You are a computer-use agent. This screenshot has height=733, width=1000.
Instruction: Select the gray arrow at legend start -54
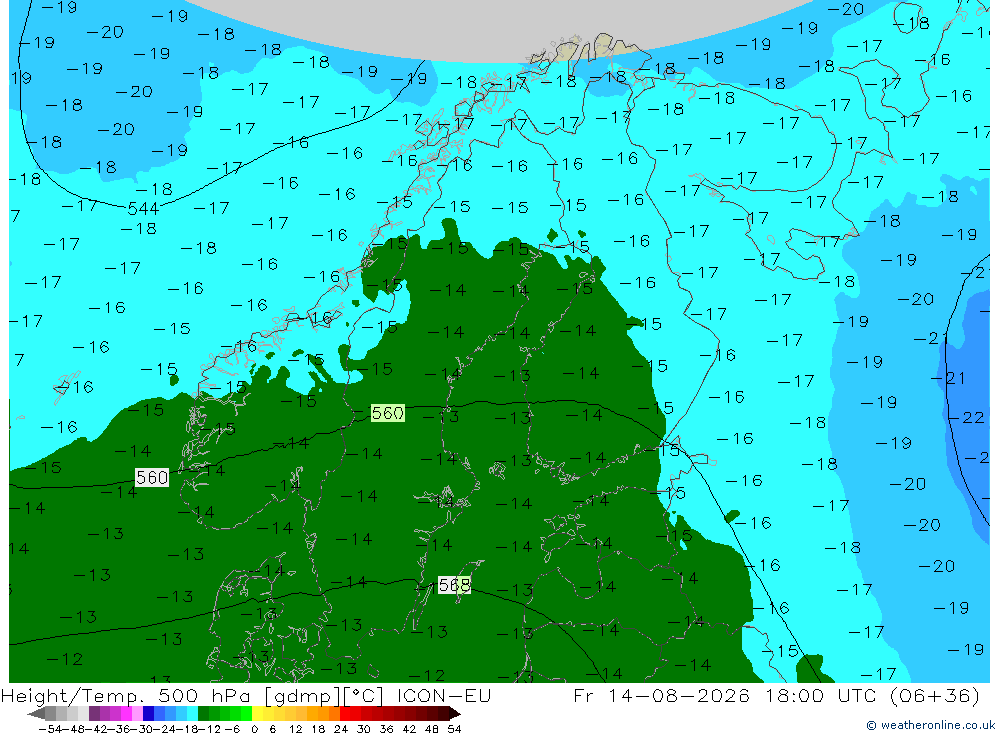(x=36, y=714)
